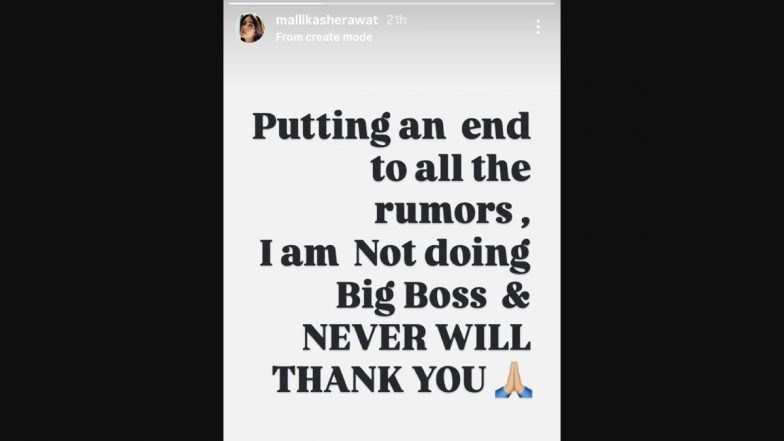This screenshot has height=441, width=784.
Task: Click the I am Not doing line
Action: click(x=395, y=254)
